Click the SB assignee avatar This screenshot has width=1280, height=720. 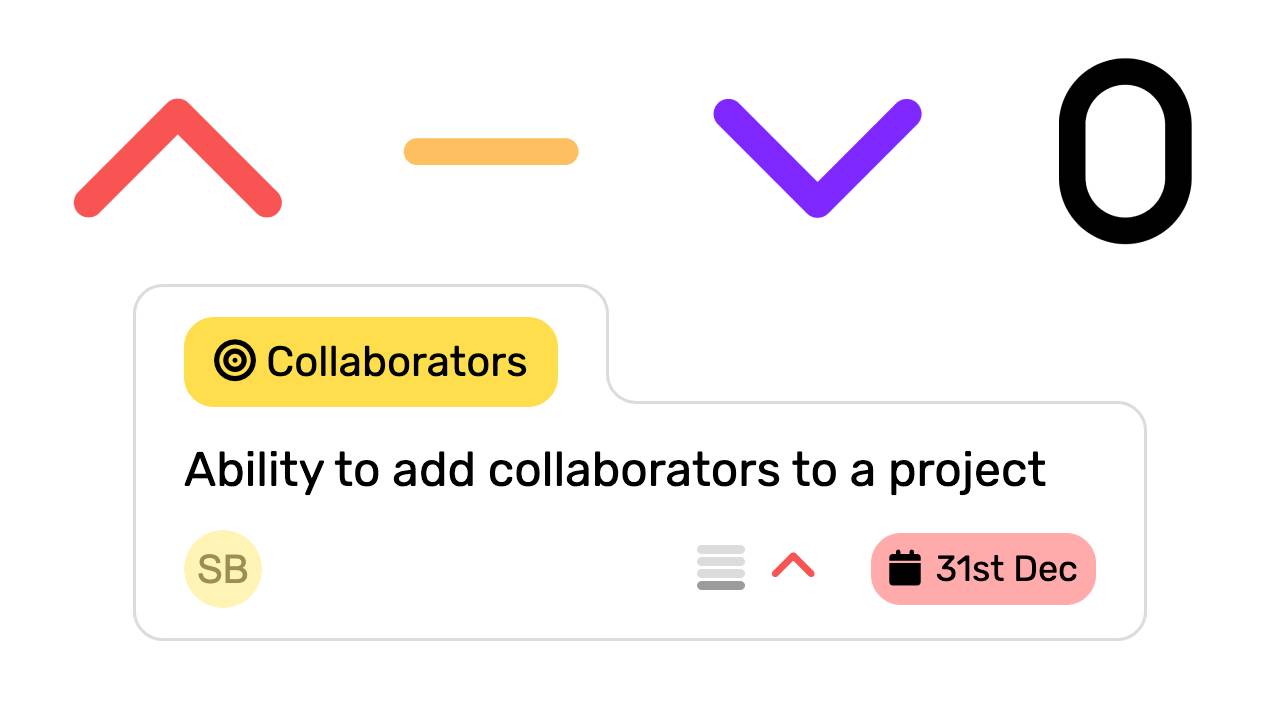(223, 569)
